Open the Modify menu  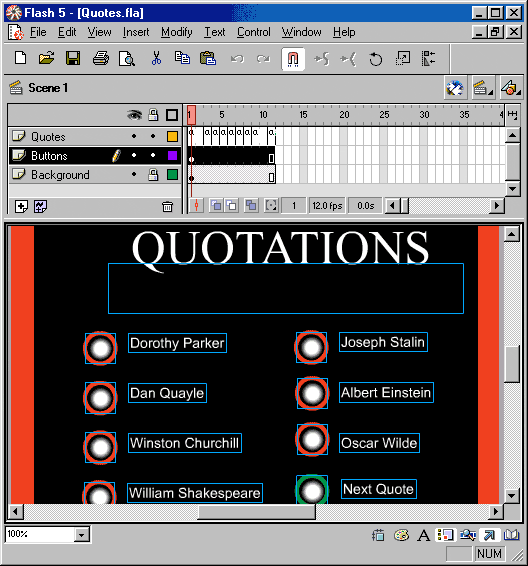(x=176, y=32)
